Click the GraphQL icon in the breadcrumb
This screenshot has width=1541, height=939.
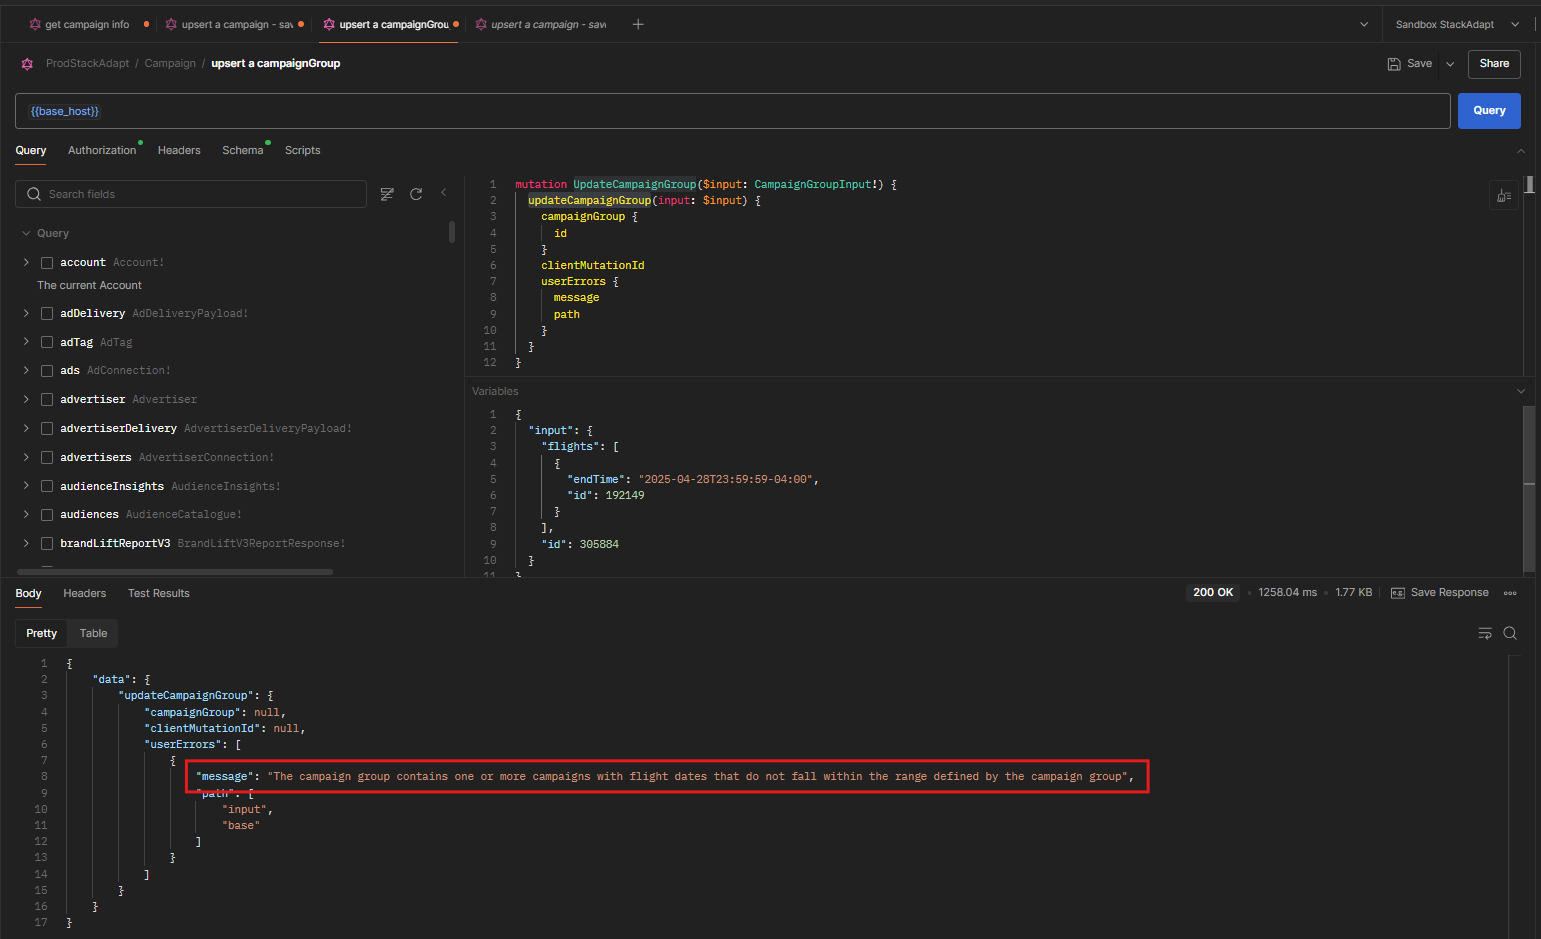click(x=27, y=64)
